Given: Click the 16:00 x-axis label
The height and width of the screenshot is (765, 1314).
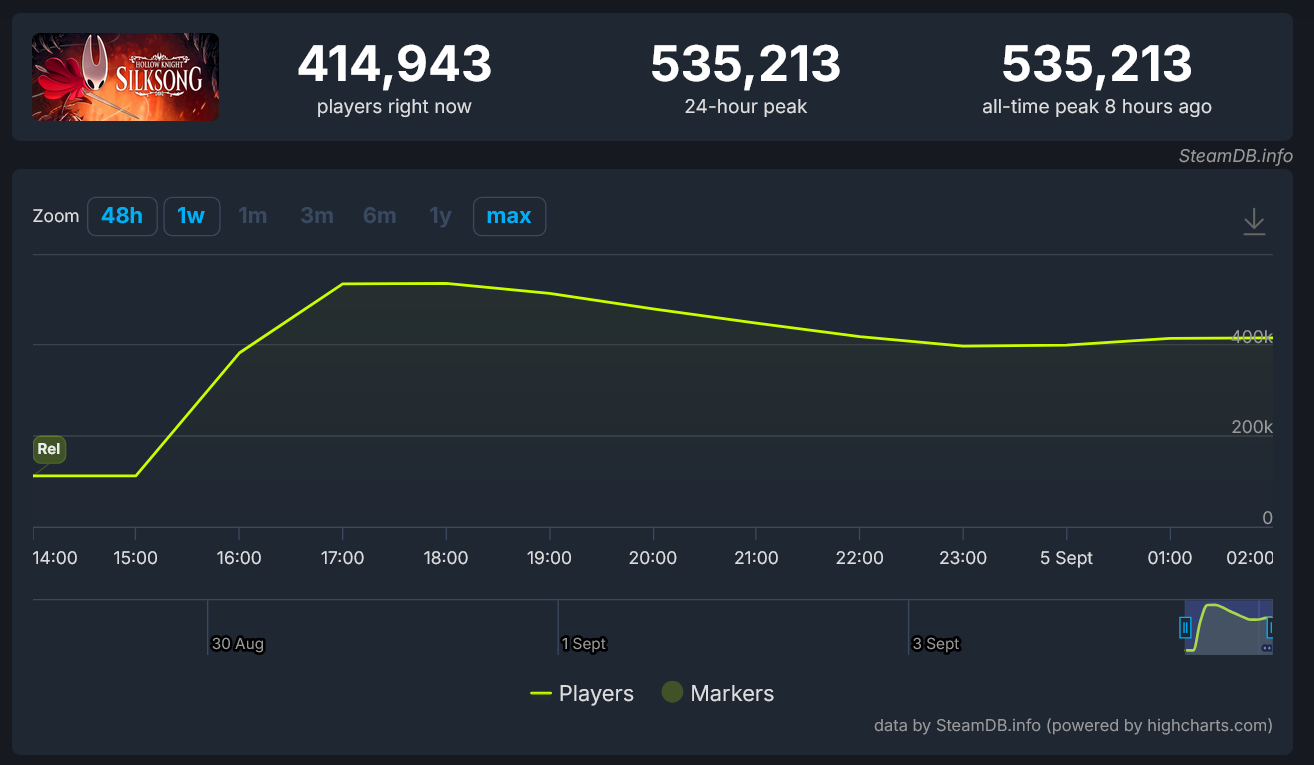Looking at the screenshot, I should click(239, 558).
